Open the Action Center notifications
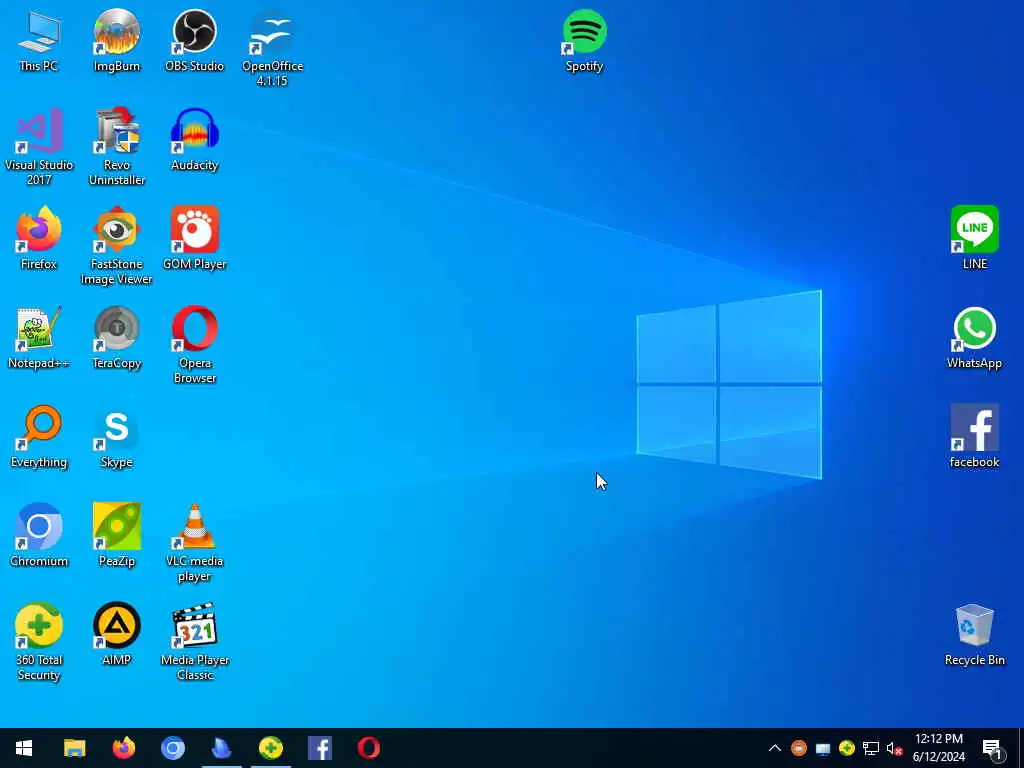 click(993, 748)
